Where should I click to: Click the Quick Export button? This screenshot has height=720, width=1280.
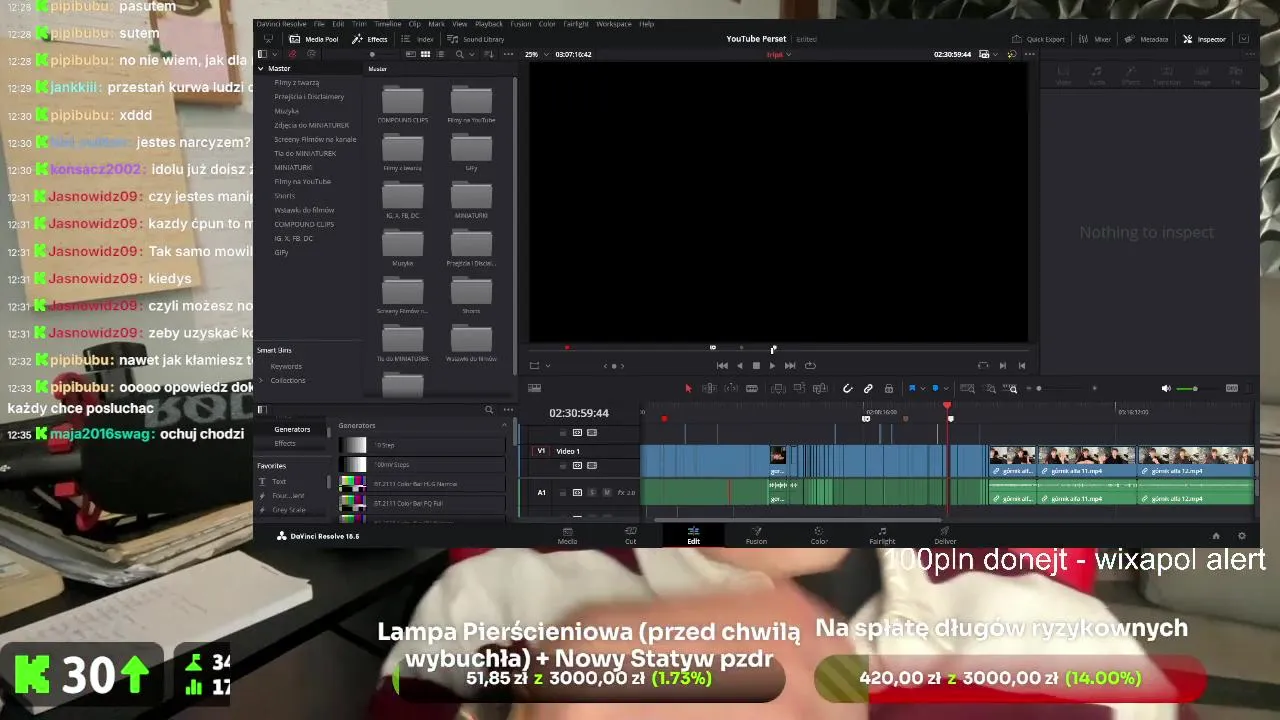coord(1038,39)
